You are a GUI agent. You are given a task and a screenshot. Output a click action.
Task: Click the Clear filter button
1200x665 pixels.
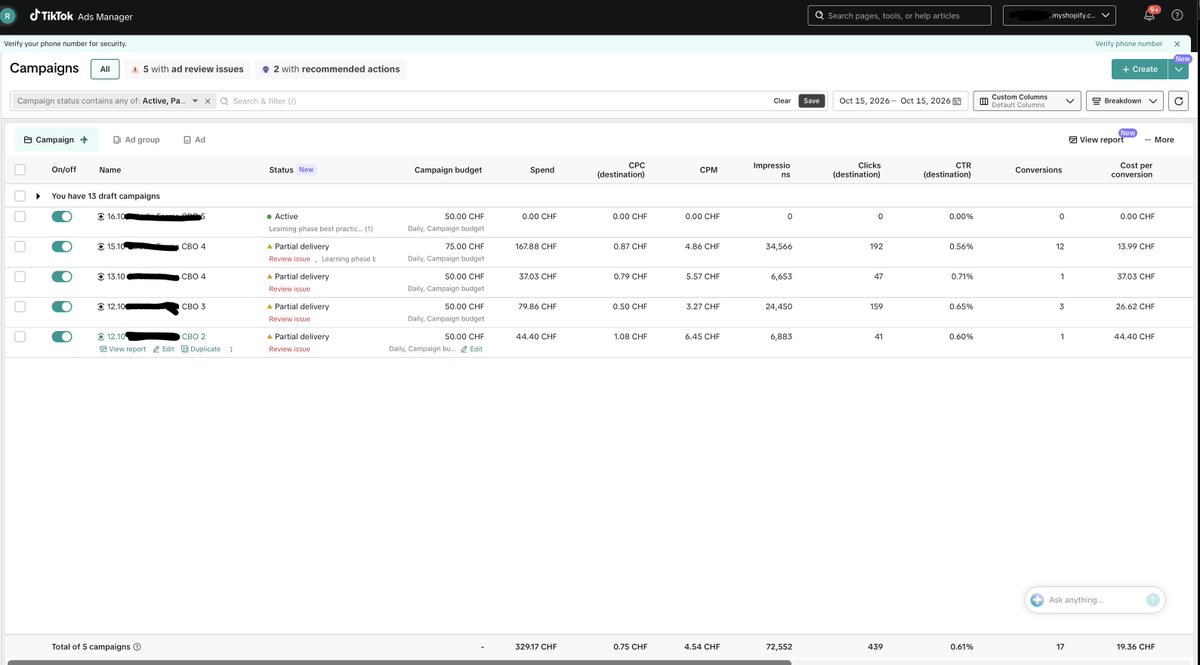pos(782,101)
